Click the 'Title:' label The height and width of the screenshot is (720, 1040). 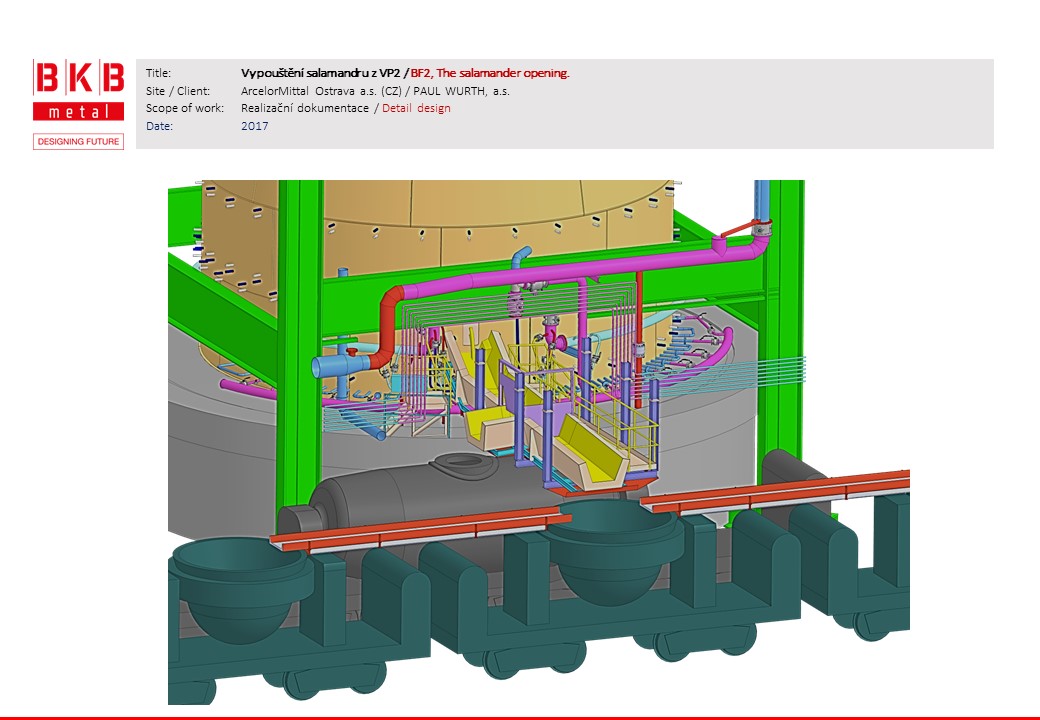tap(158, 73)
